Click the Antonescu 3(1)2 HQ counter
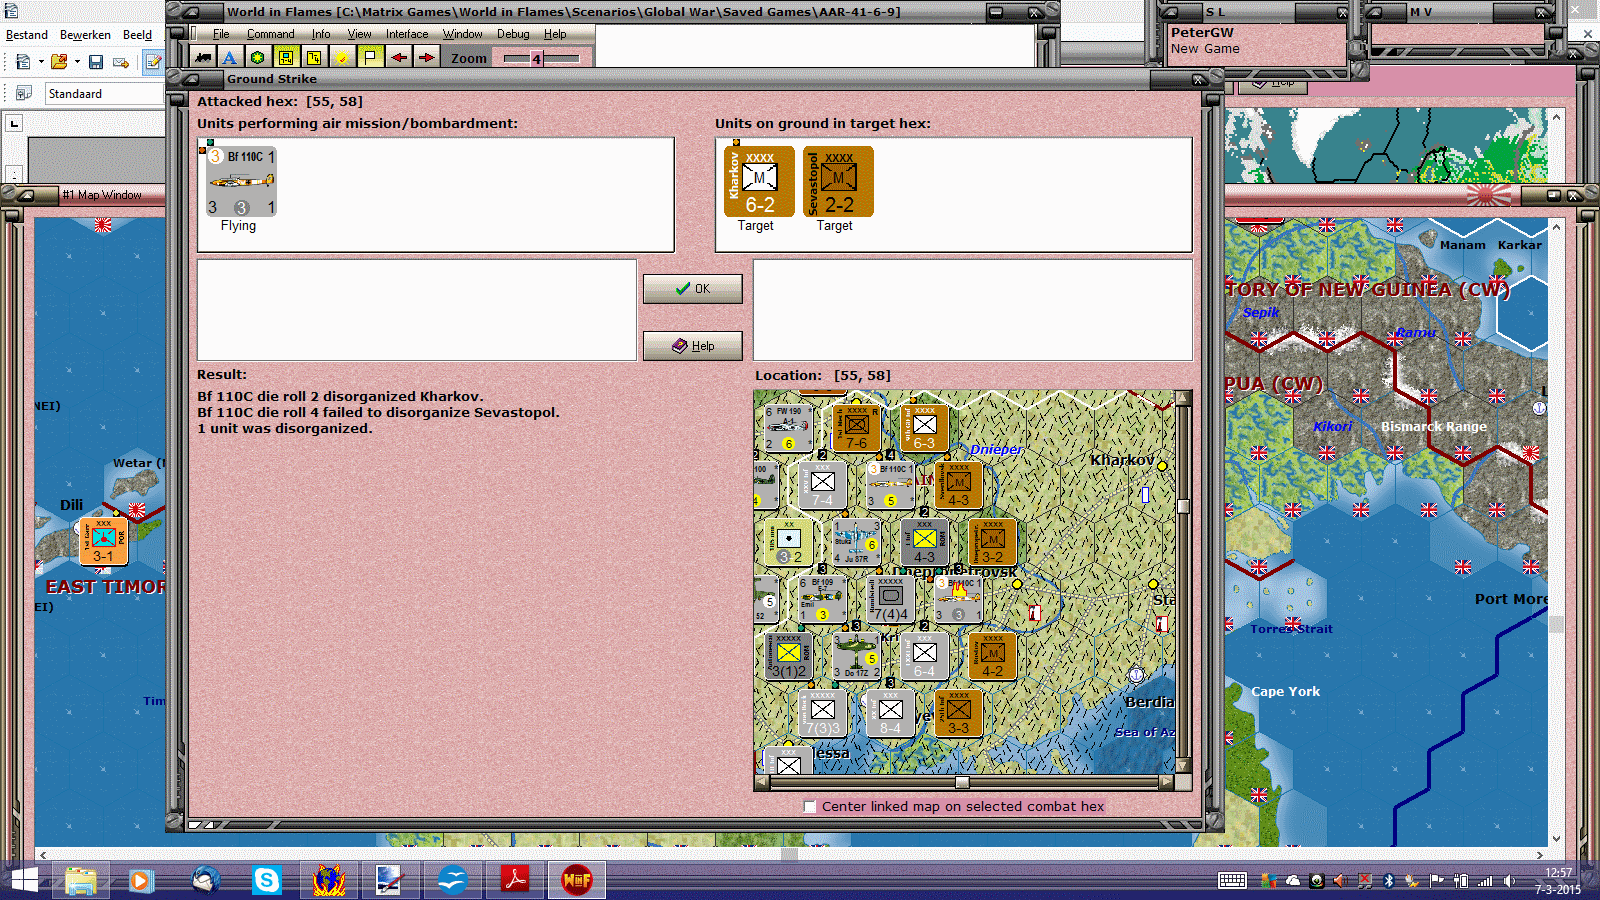The image size is (1600, 900). [x=789, y=656]
